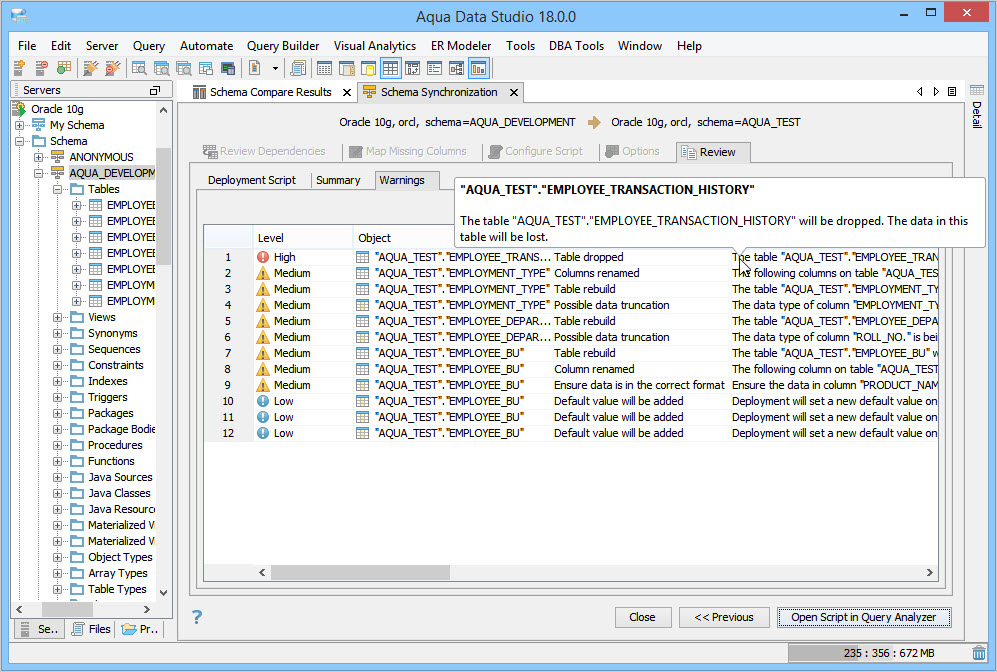Select row 9 'Ensure data is in the correct format'

point(639,385)
